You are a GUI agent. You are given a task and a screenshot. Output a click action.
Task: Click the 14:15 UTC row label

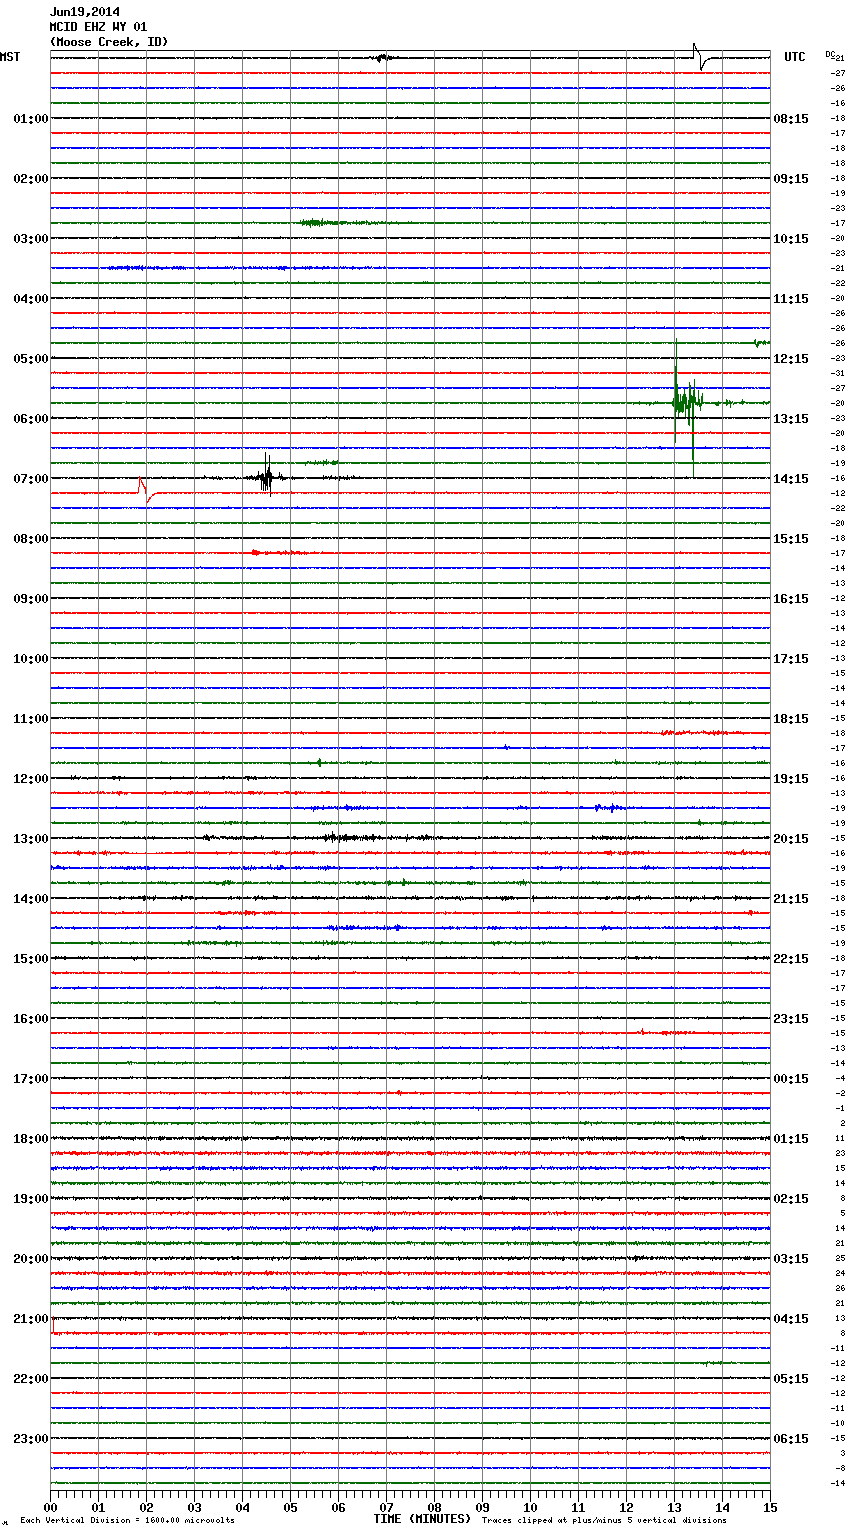791,479
